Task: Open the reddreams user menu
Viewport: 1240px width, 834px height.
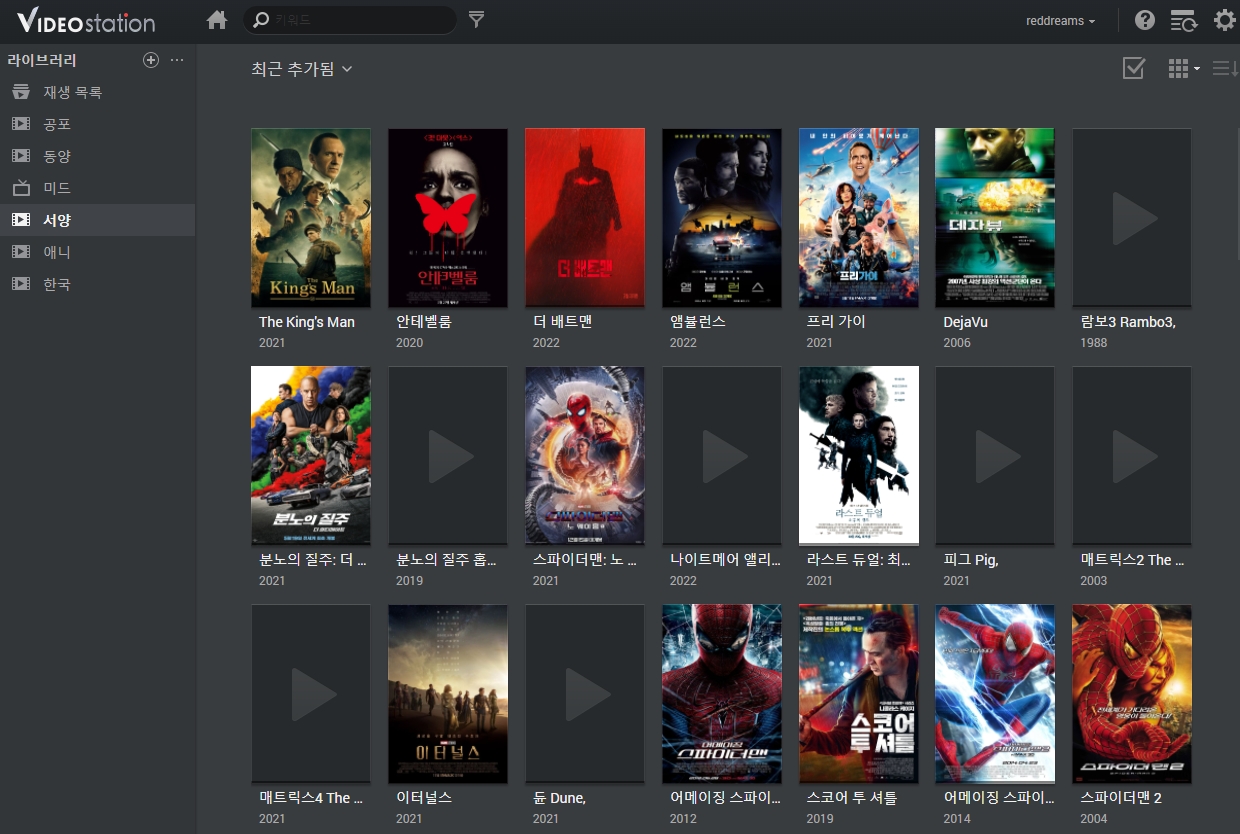Action: point(1060,21)
